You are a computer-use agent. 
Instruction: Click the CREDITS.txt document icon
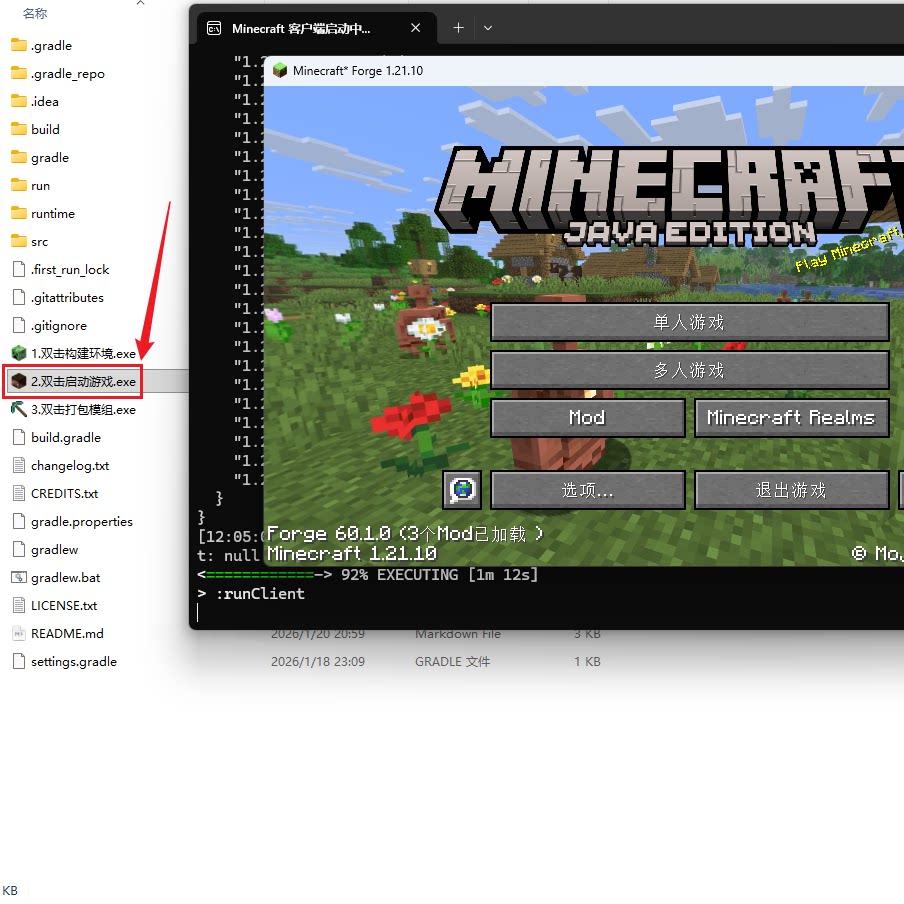tap(18, 494)
